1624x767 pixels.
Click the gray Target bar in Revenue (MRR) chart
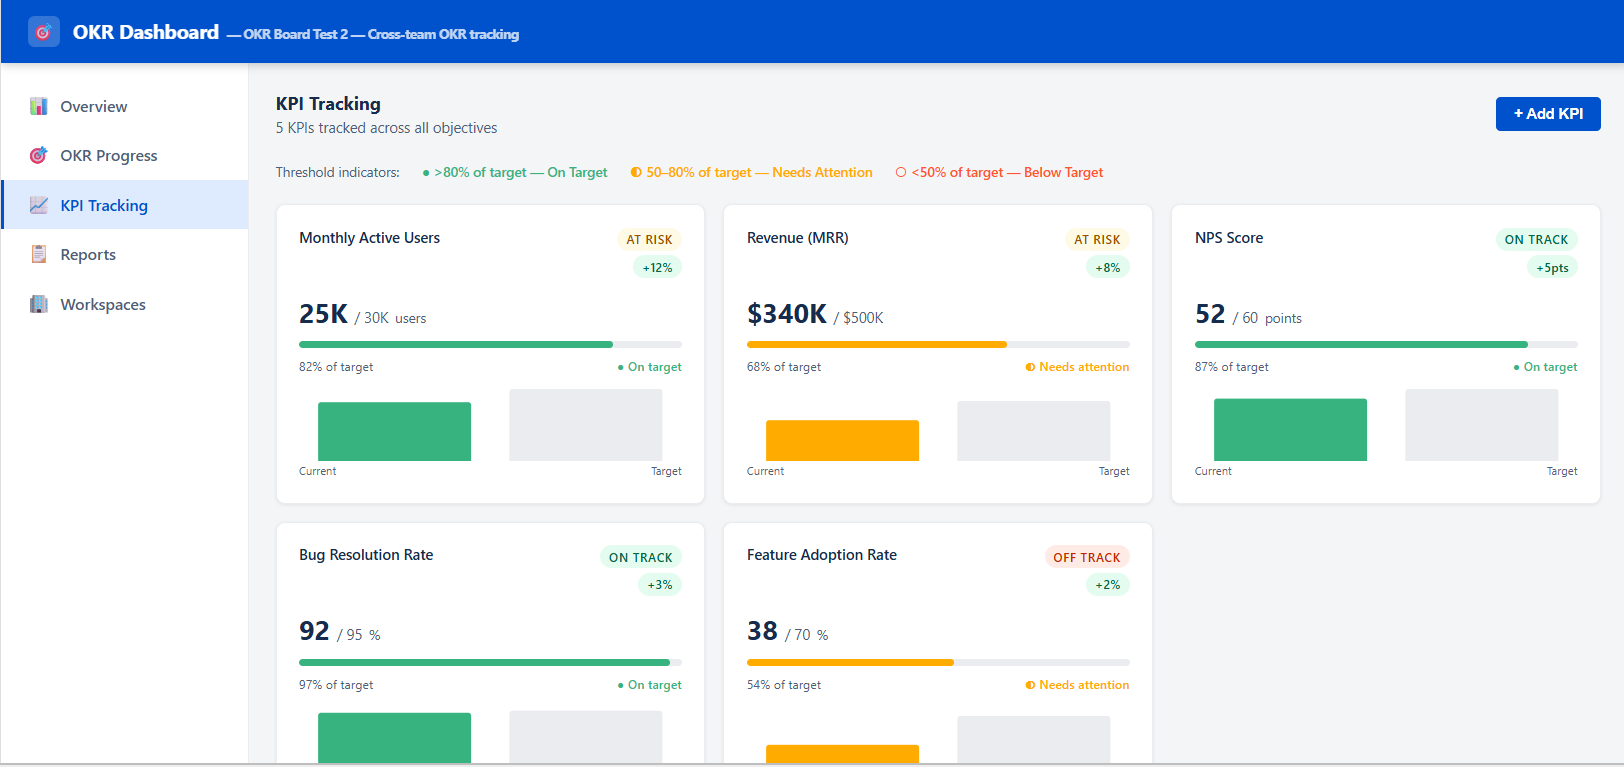[1034, 431]
